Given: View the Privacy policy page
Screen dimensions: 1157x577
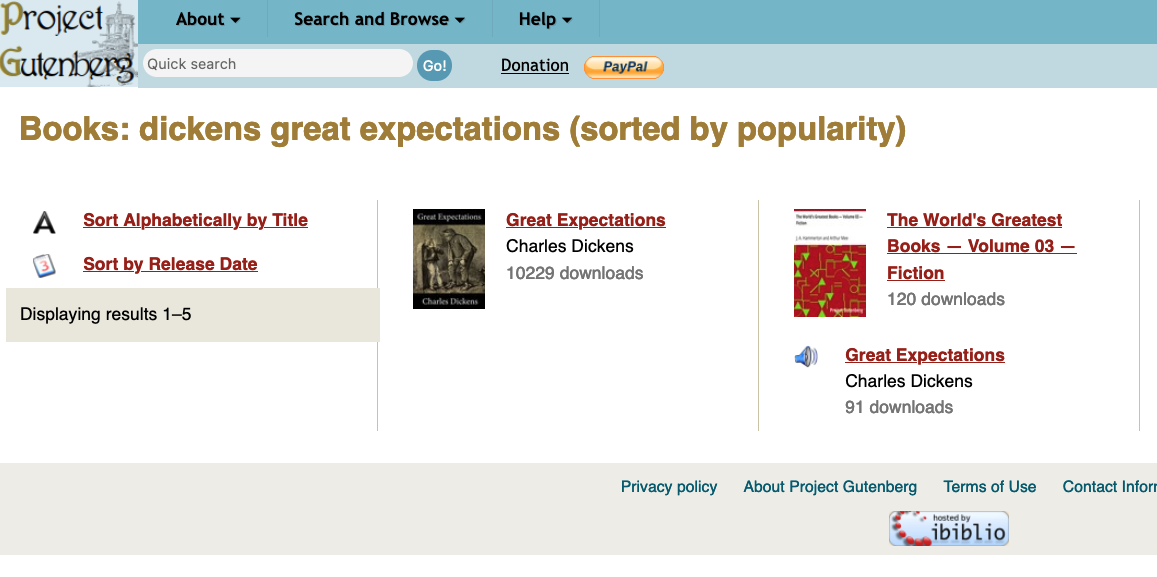Looking at the screenshot, I should [669, 487].
